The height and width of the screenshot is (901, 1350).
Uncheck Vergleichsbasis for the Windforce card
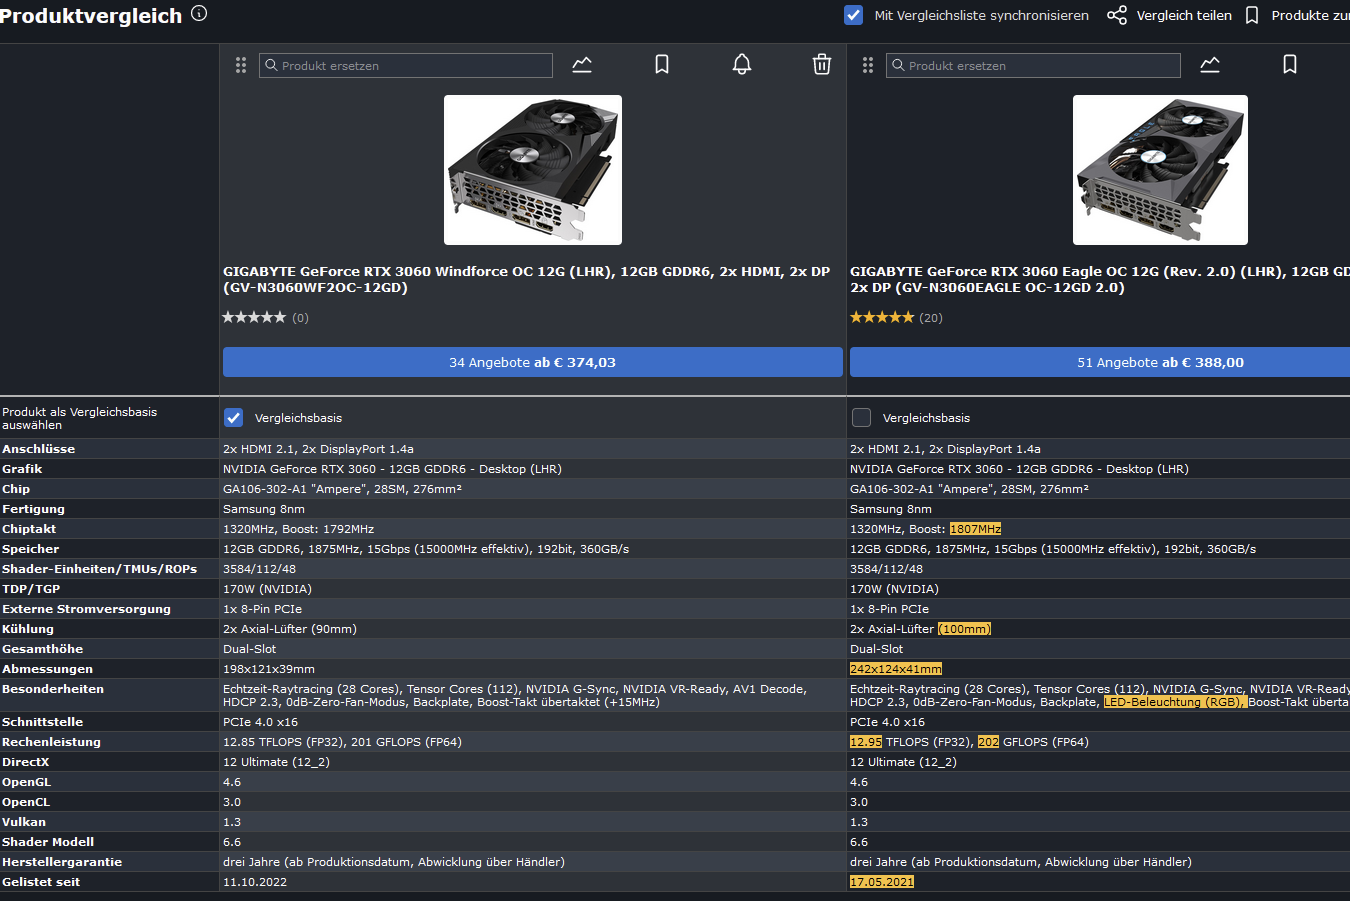point(233,417)
